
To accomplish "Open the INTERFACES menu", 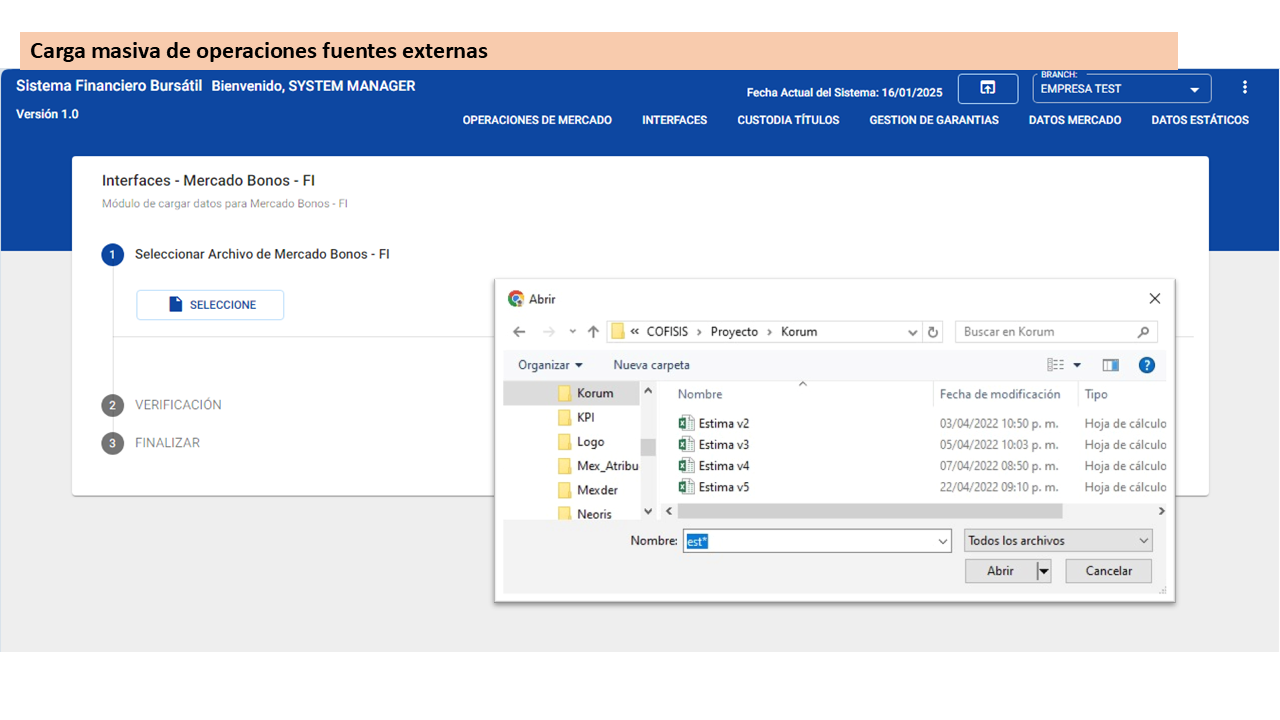I will pos(674,120).
